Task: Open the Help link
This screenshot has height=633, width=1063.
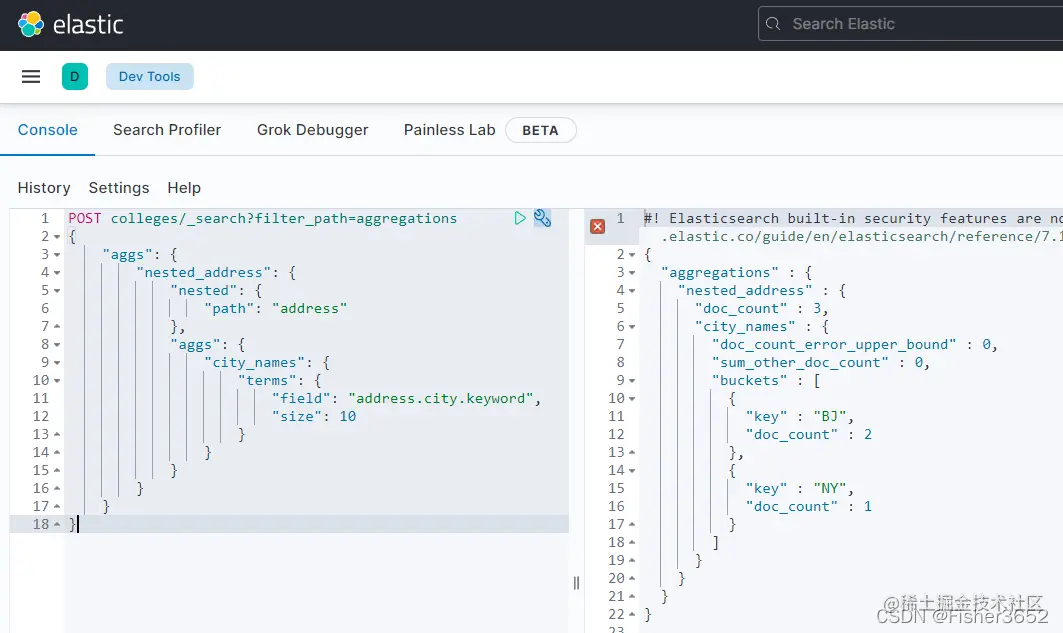Action: click(184, 188)
